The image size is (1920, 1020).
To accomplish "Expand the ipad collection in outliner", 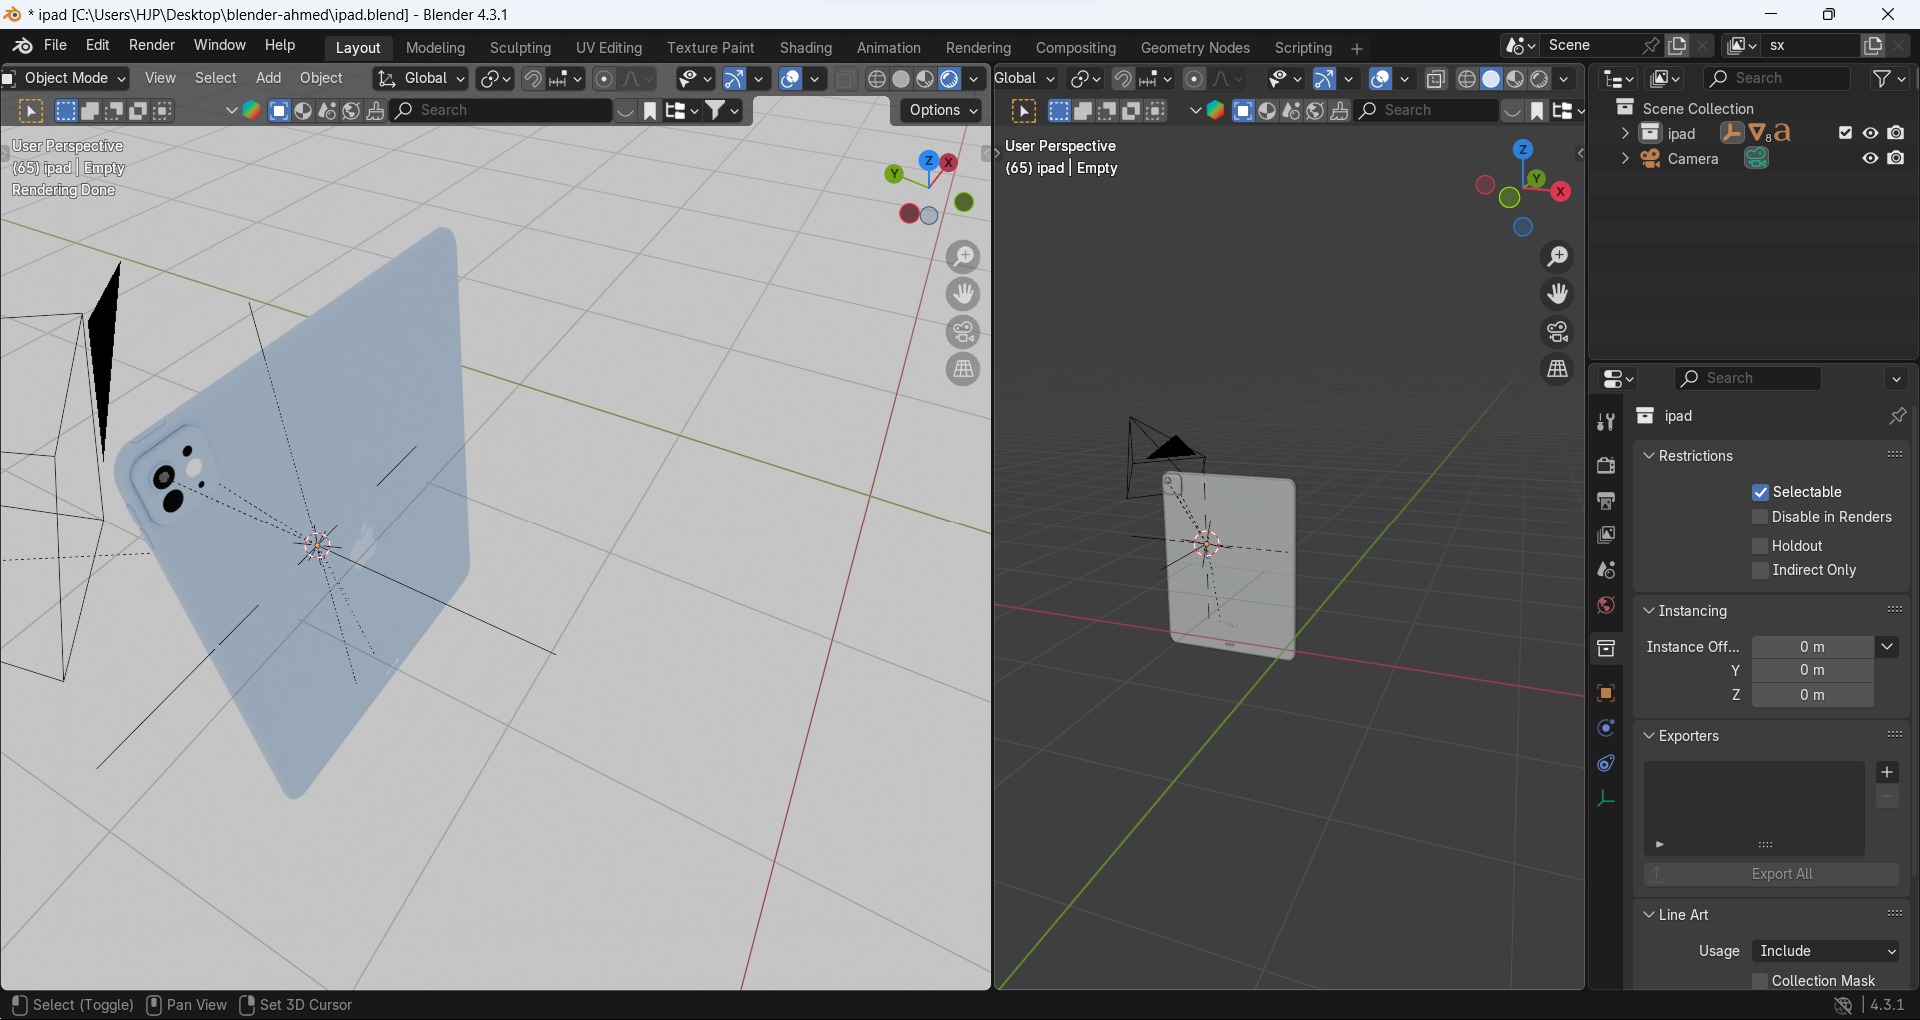I will point(1625,133).
